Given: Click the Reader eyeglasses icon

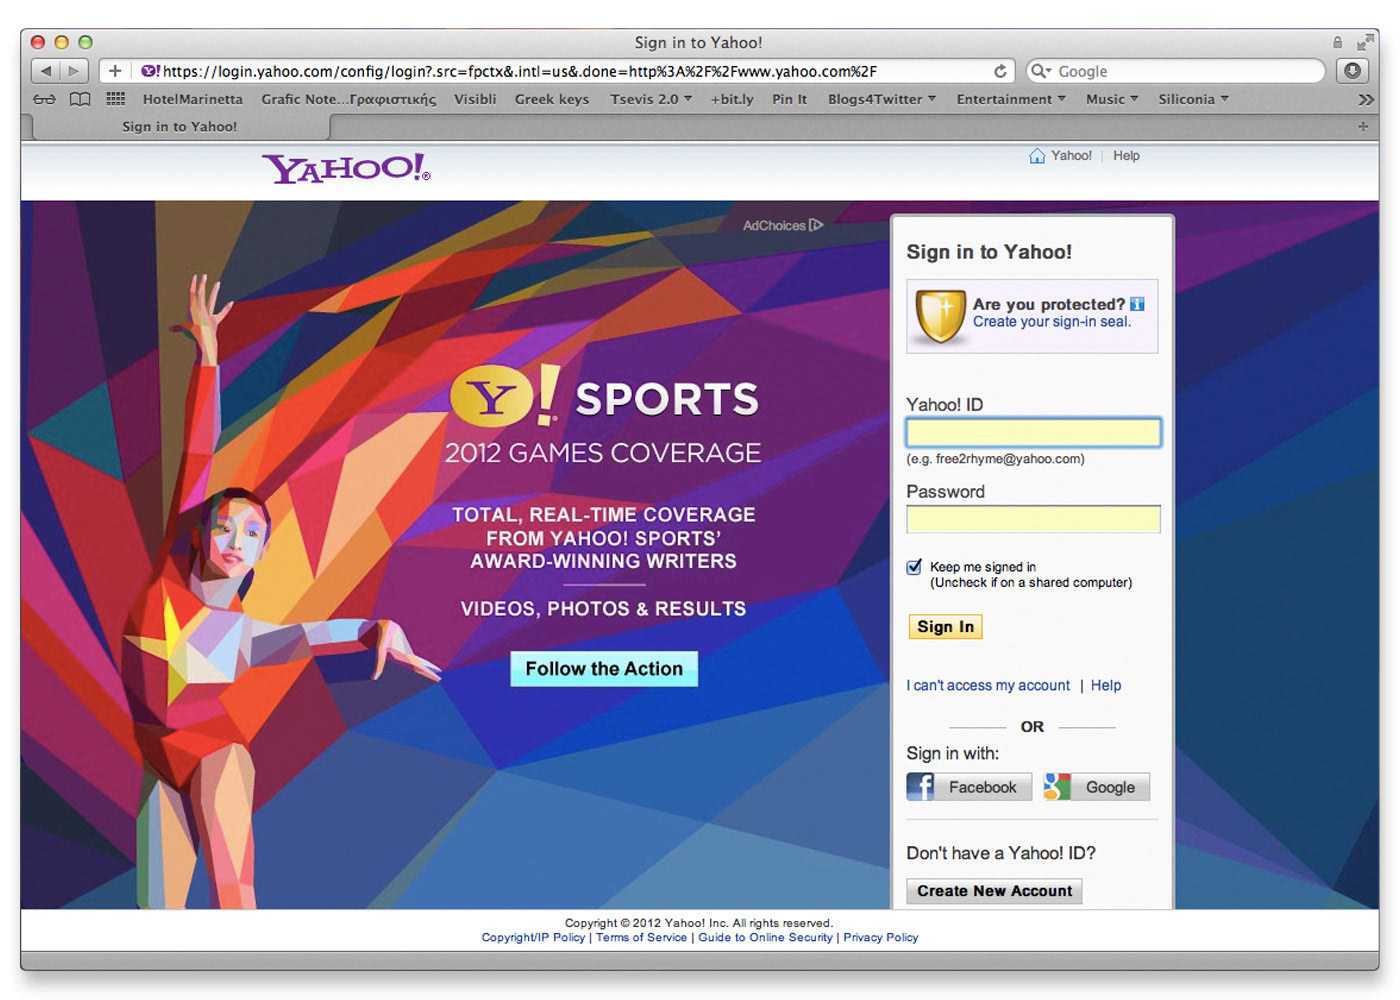Looking at the screenshot, I should tap(43, 99).
